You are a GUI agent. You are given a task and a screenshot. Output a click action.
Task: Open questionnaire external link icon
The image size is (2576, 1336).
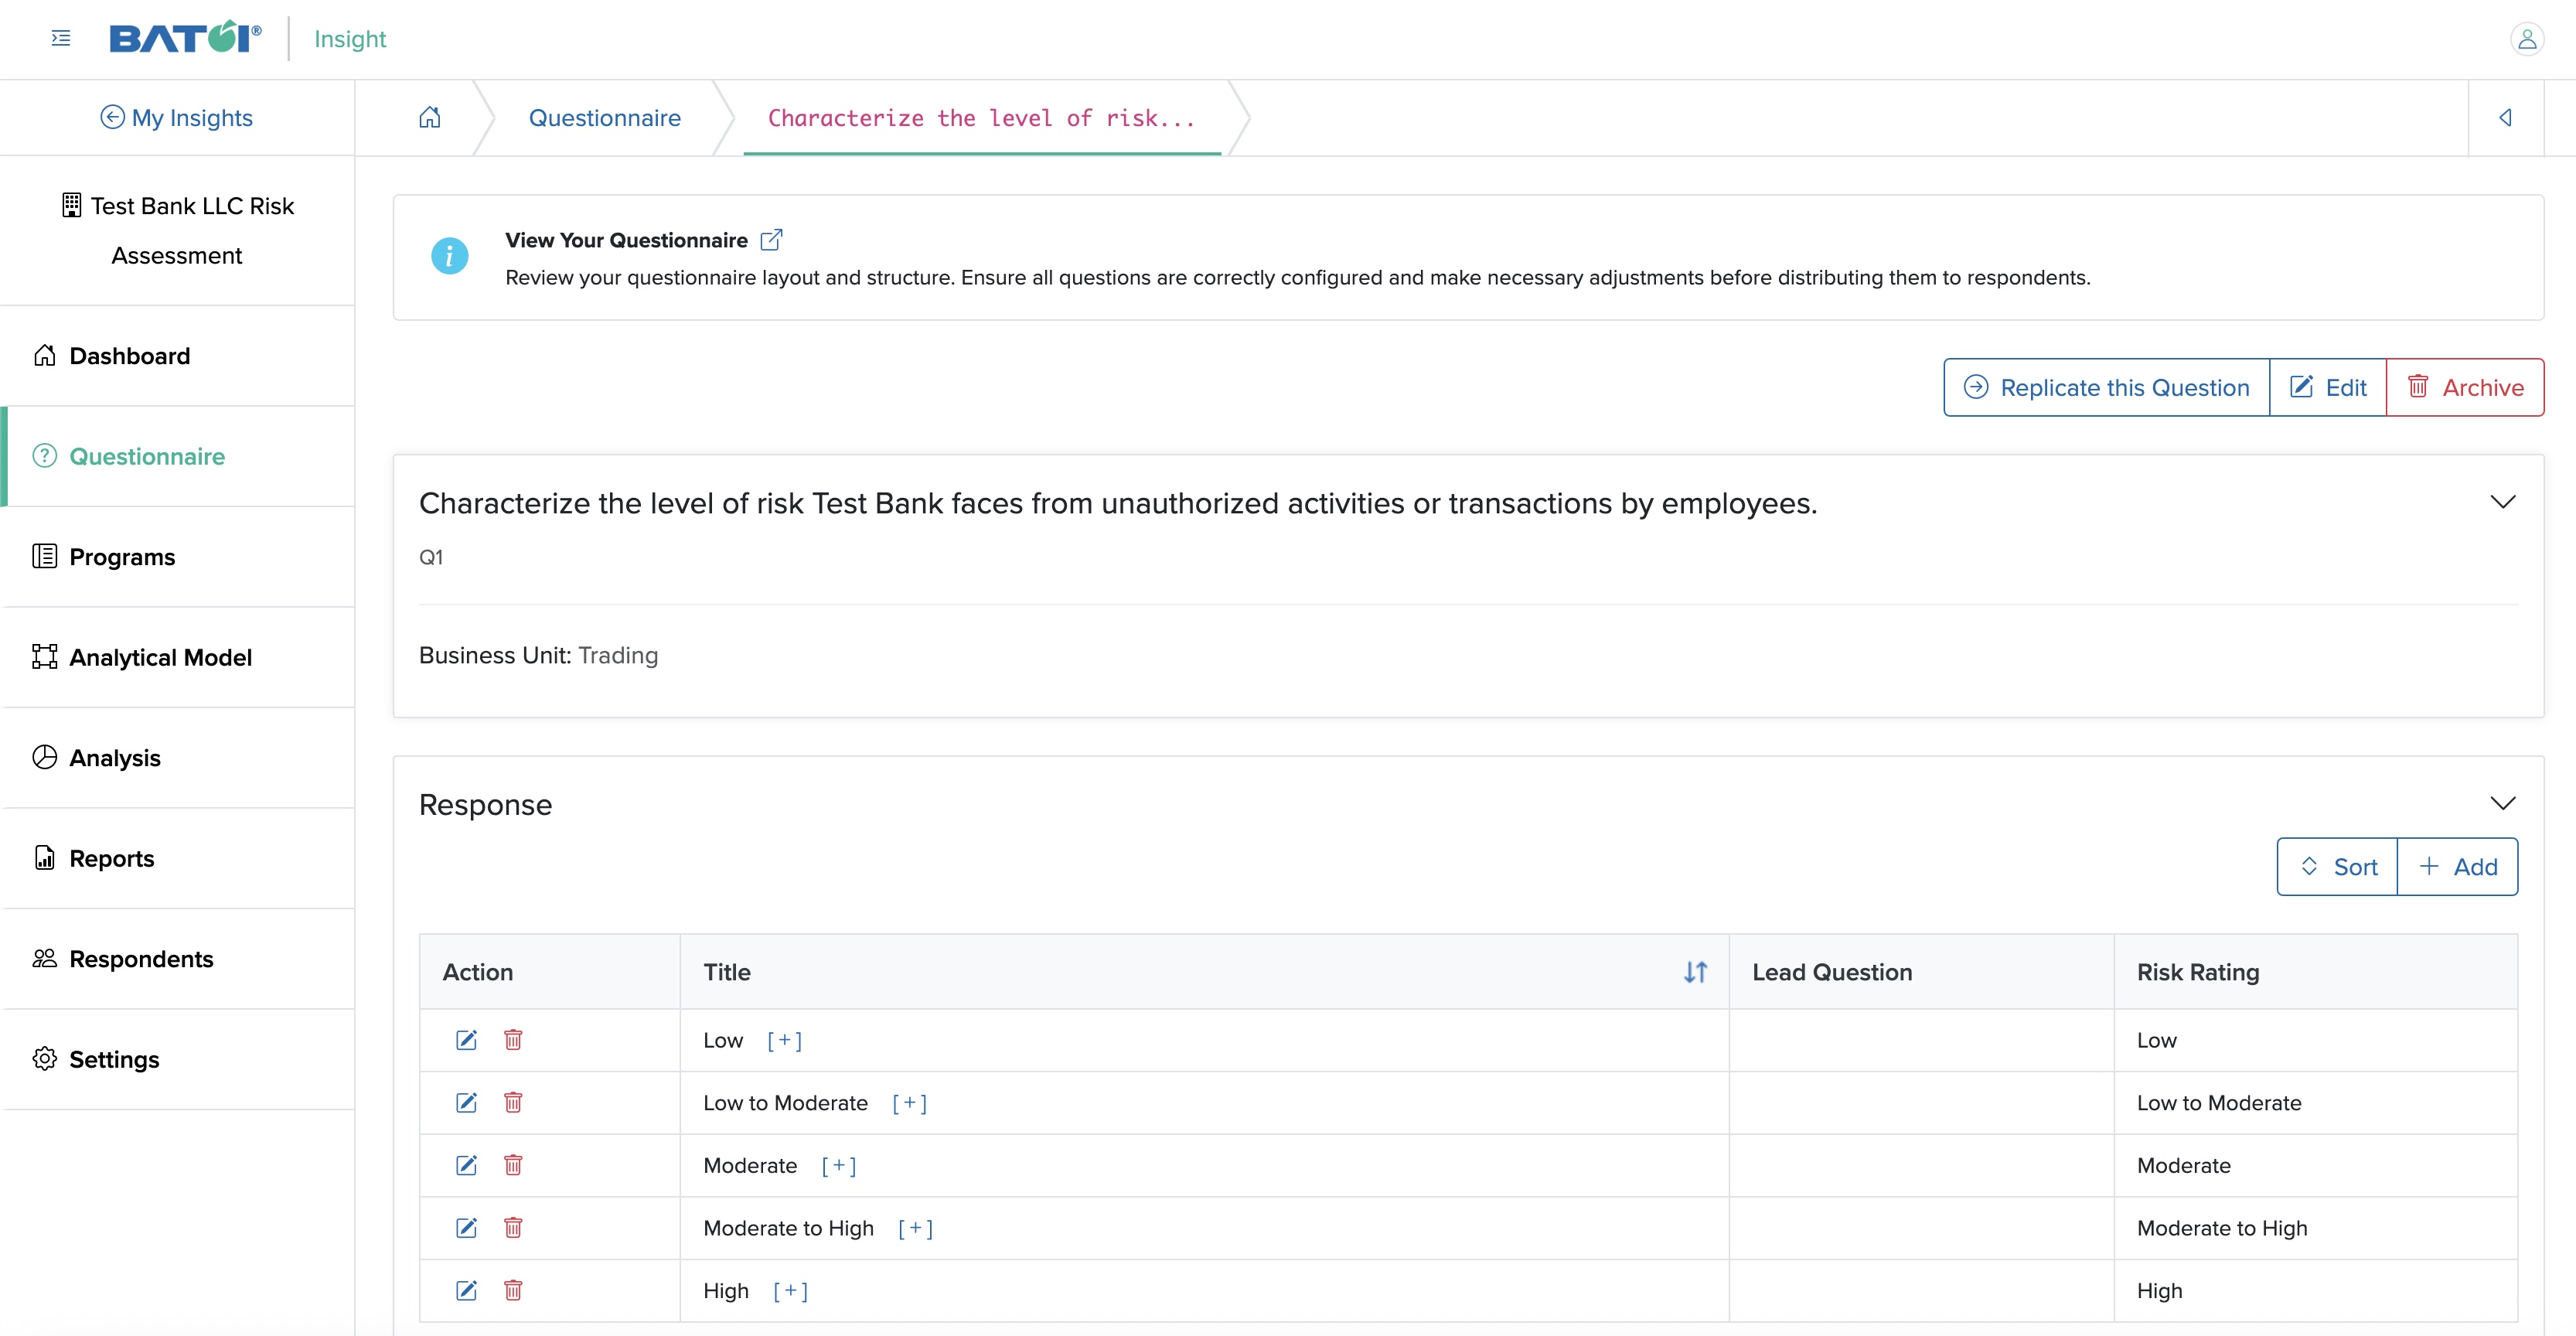(771, 240)
